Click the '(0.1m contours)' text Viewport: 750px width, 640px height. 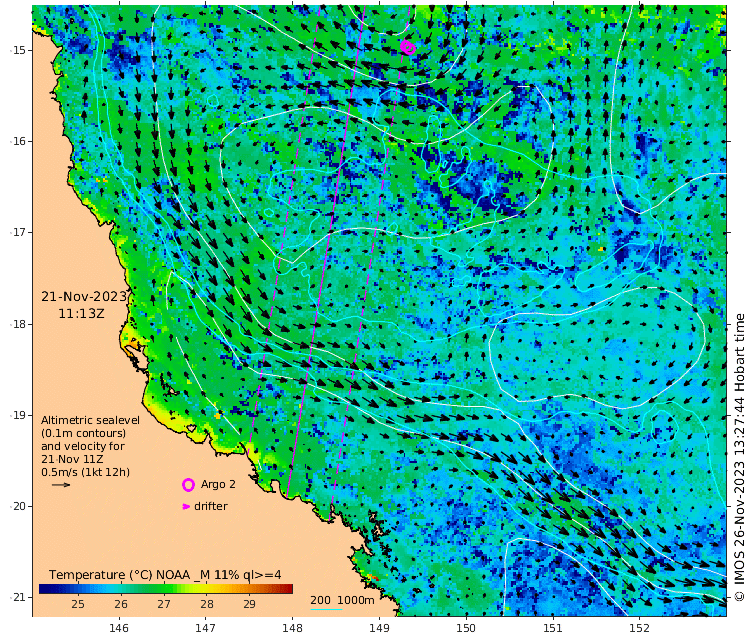(x=84, y=433)
